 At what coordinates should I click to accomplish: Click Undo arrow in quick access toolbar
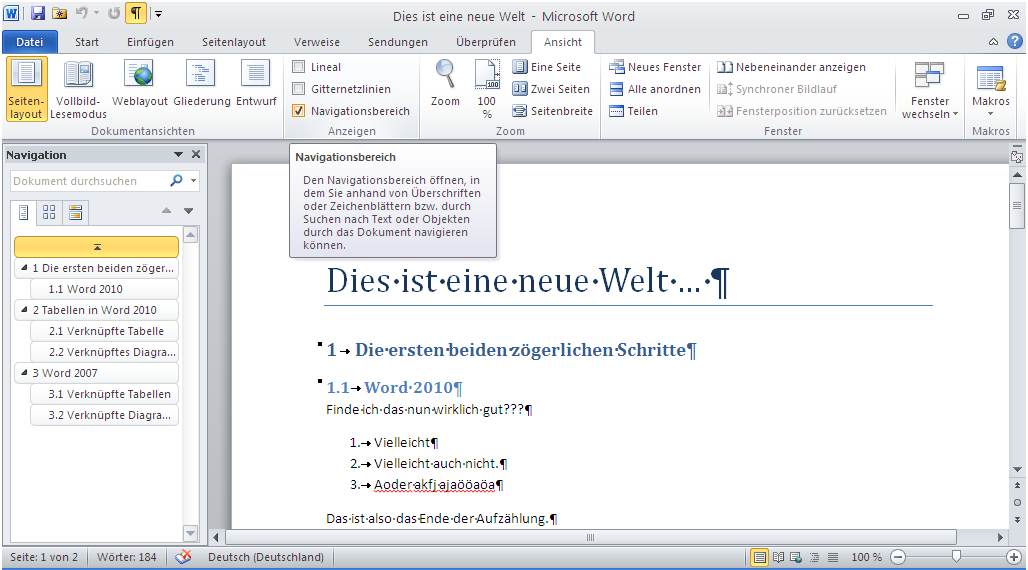(x=81, y=13)
